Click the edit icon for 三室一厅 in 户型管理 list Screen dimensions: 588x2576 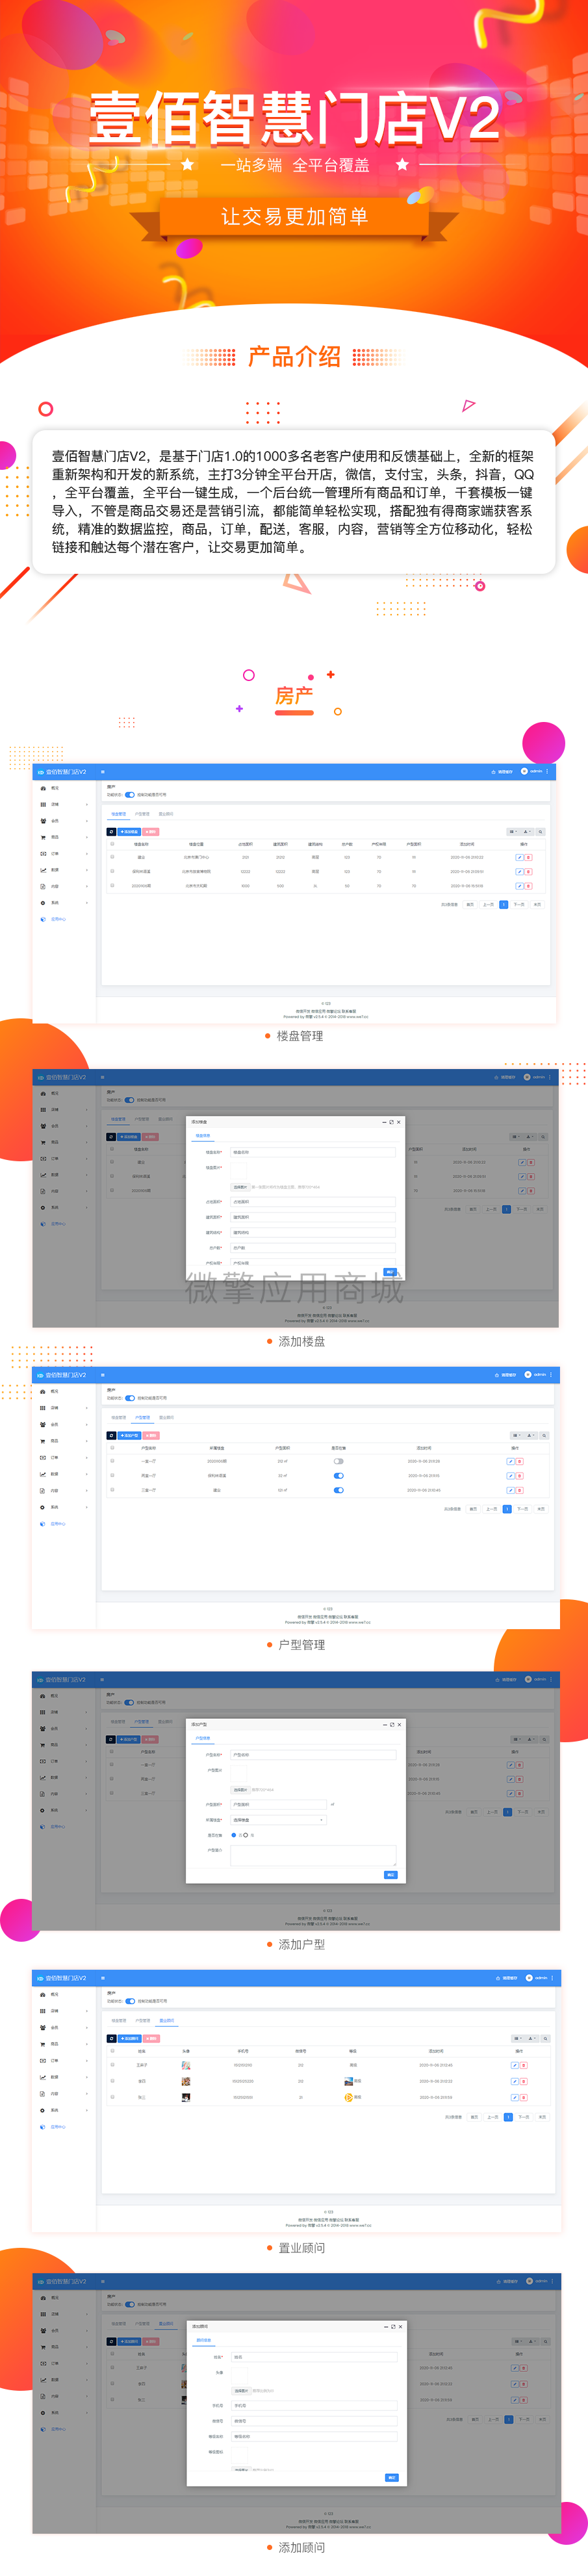tap(510, 1490)
